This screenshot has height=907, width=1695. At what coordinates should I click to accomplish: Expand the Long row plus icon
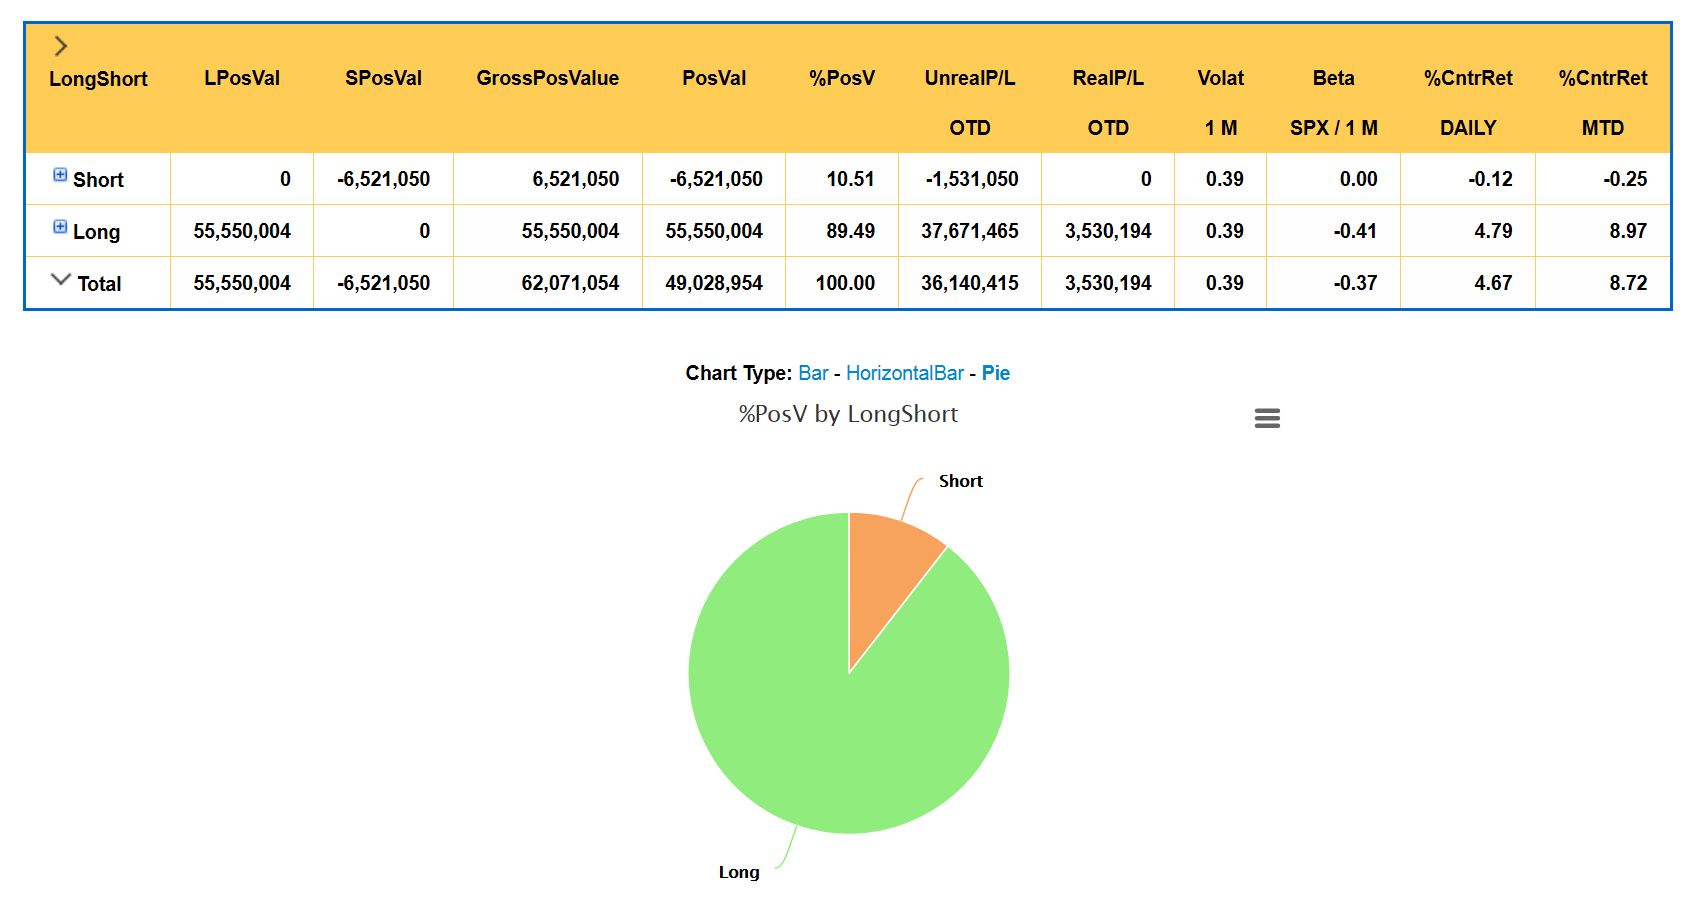60,227
